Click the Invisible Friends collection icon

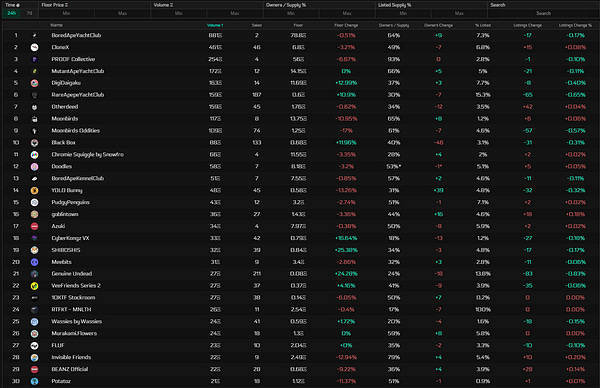(x=34, y=357)
